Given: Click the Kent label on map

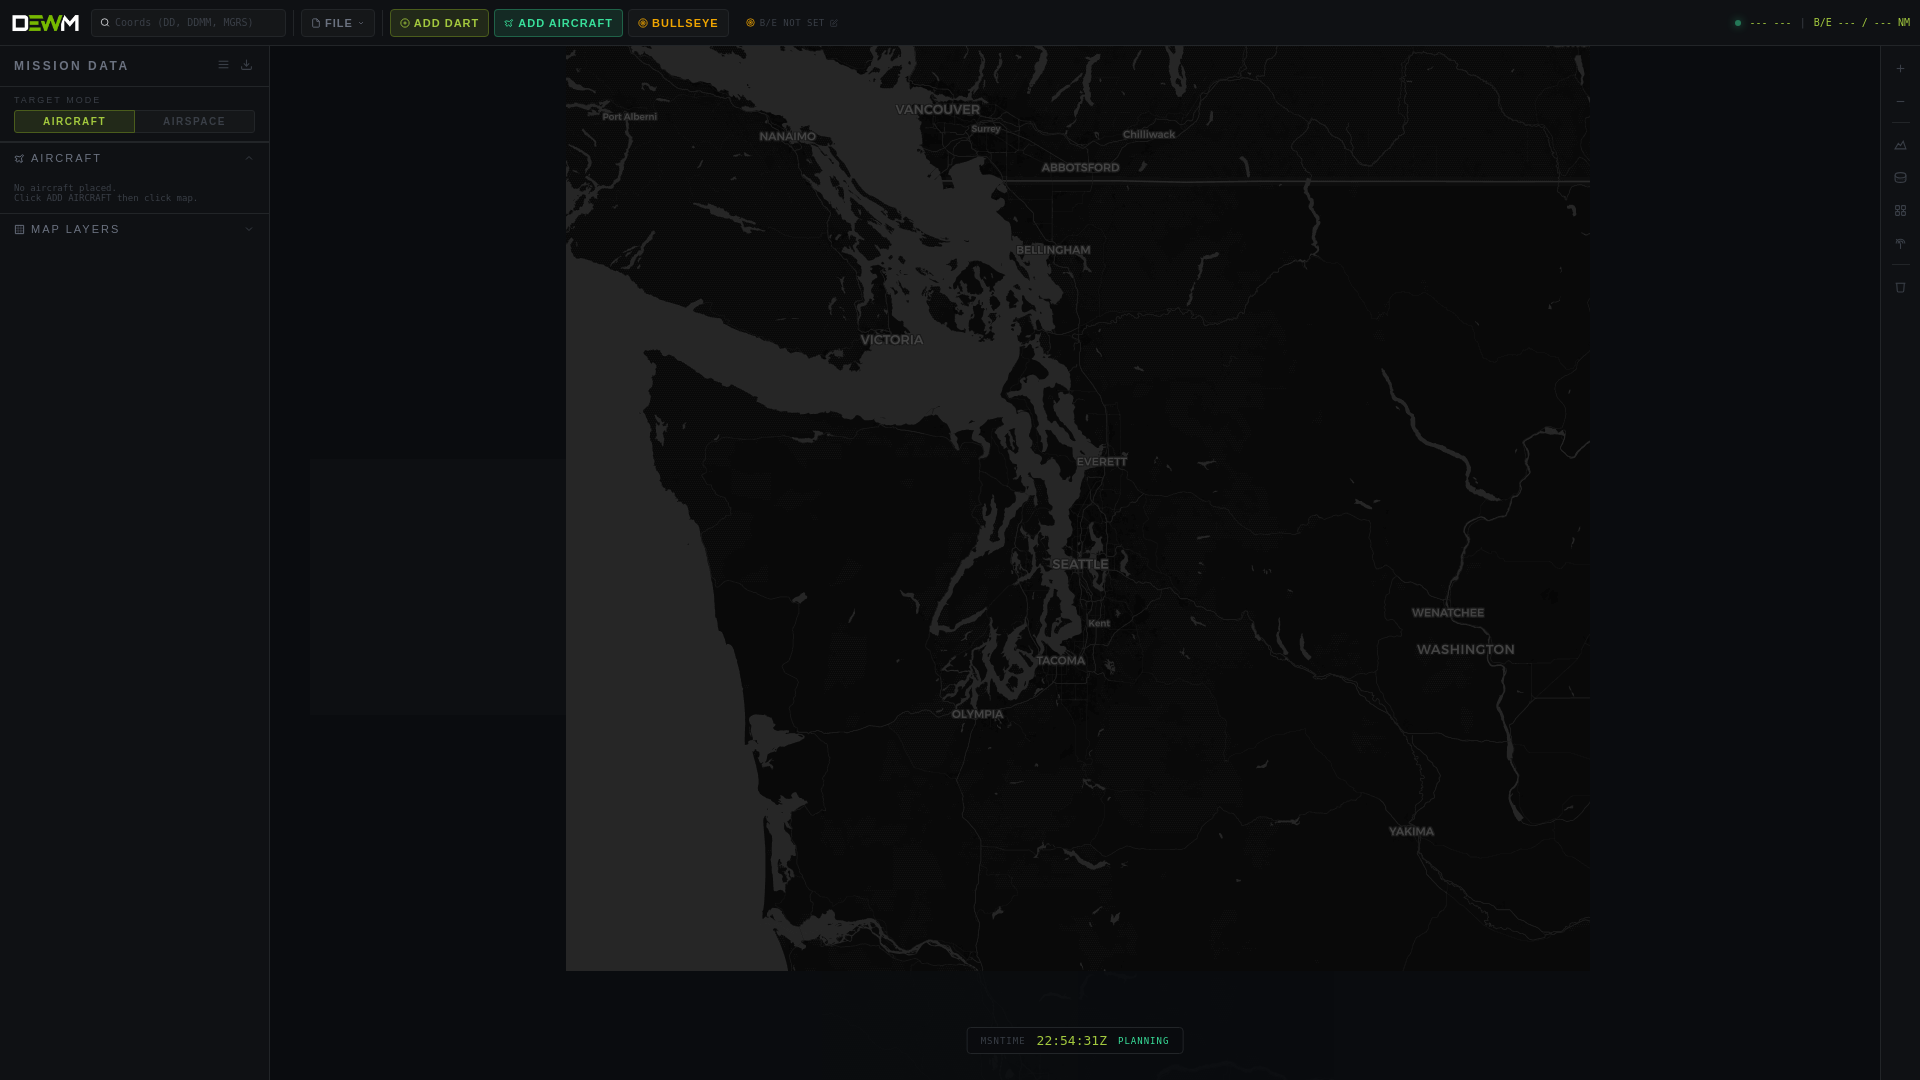Looking at the screenshot, I should point(1099,623).
